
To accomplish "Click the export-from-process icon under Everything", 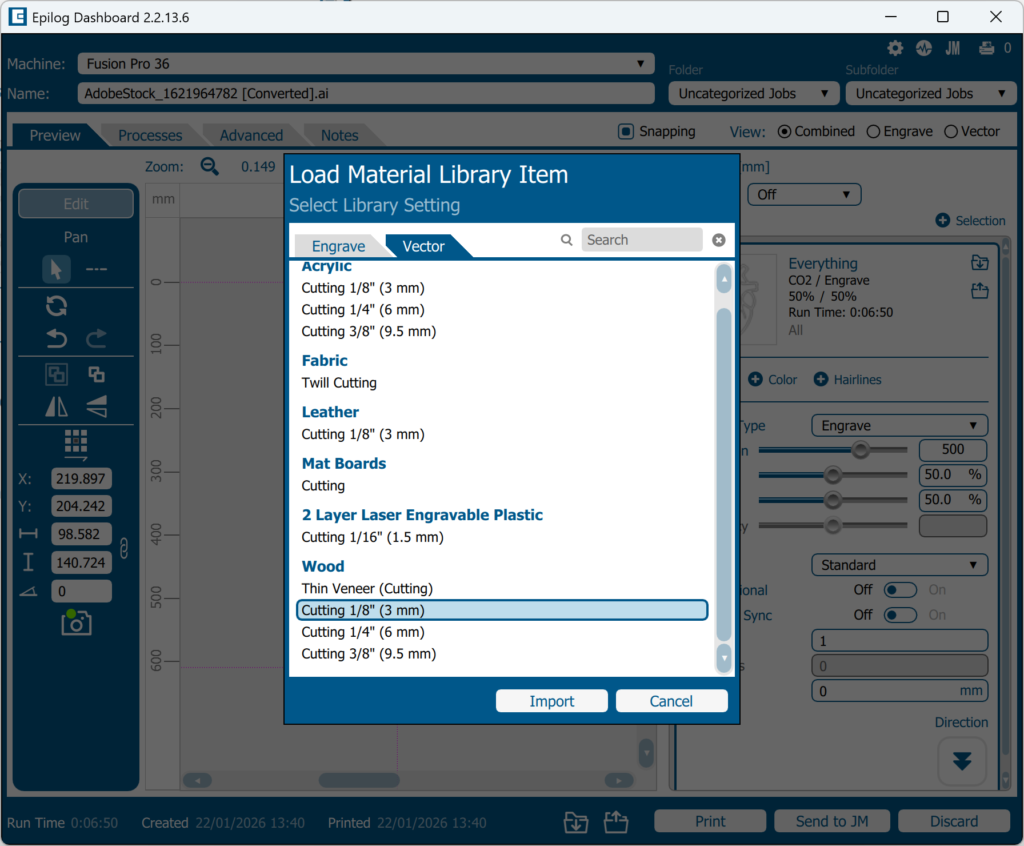I will [x=980, y=291].
